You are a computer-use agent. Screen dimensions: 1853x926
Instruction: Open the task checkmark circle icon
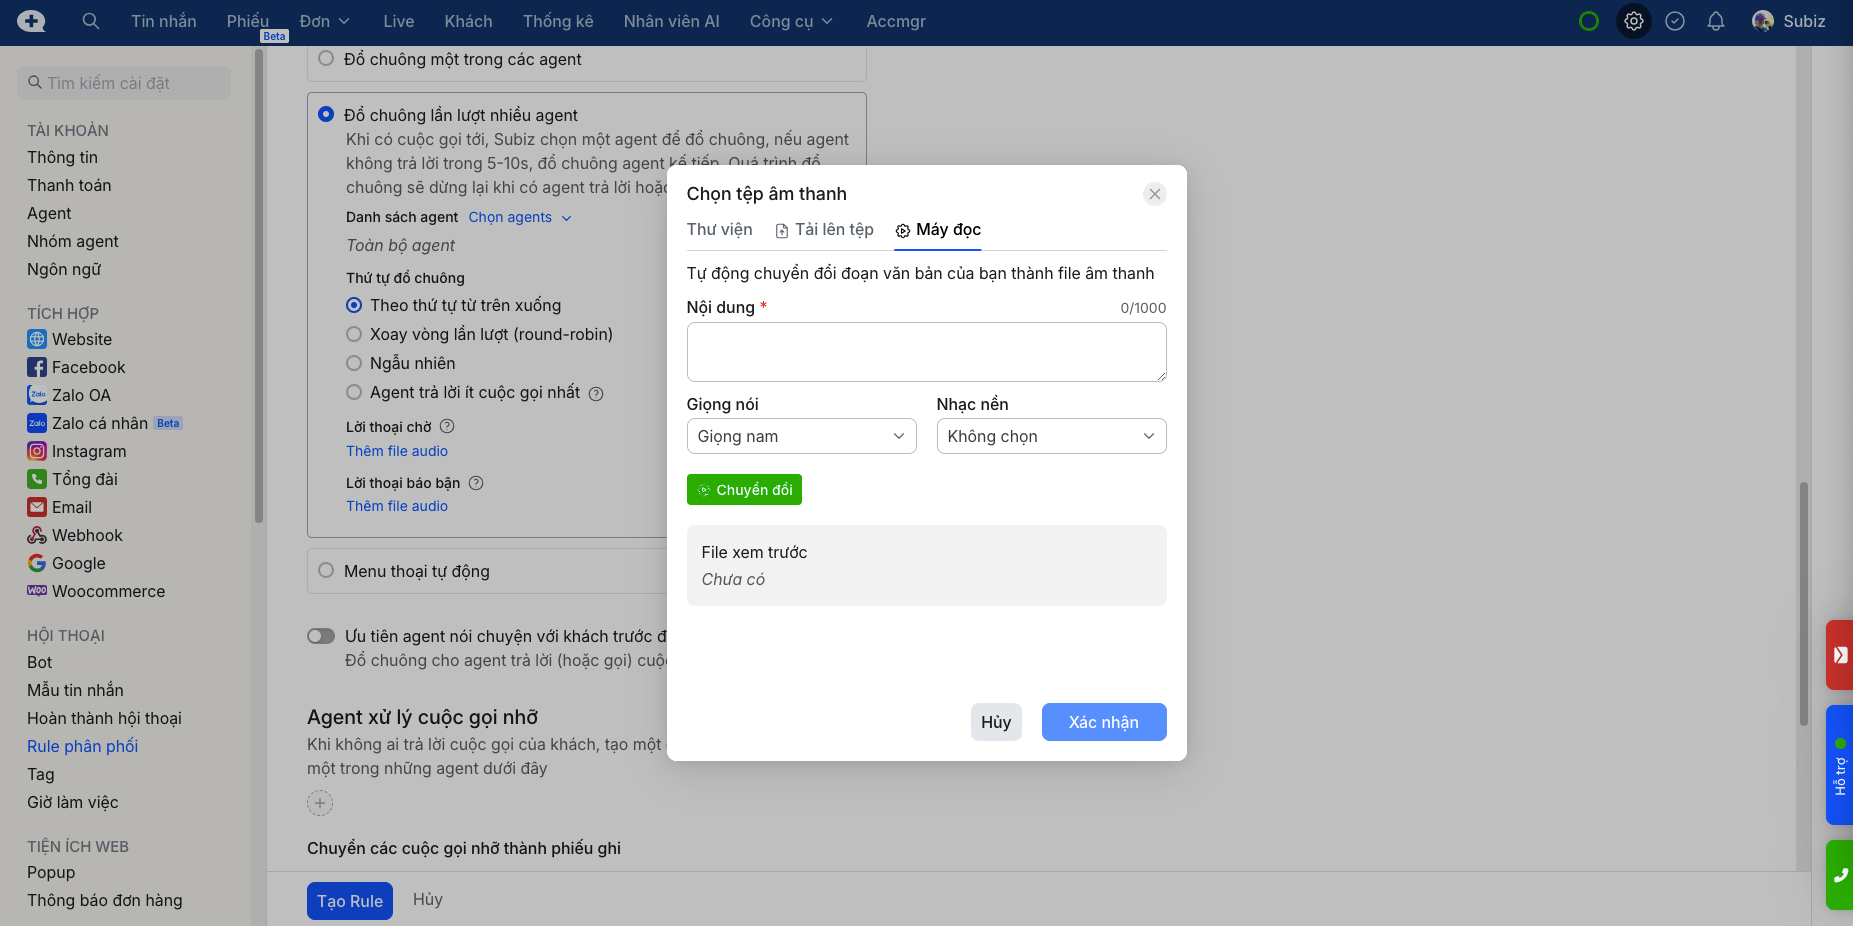tap(1675, 21)
